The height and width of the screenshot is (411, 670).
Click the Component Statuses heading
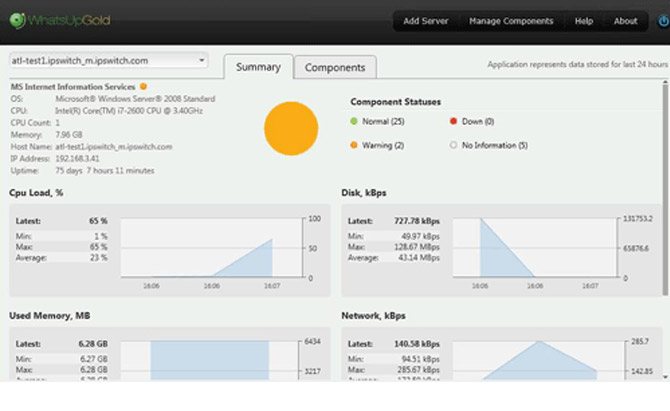pos(396,102)
